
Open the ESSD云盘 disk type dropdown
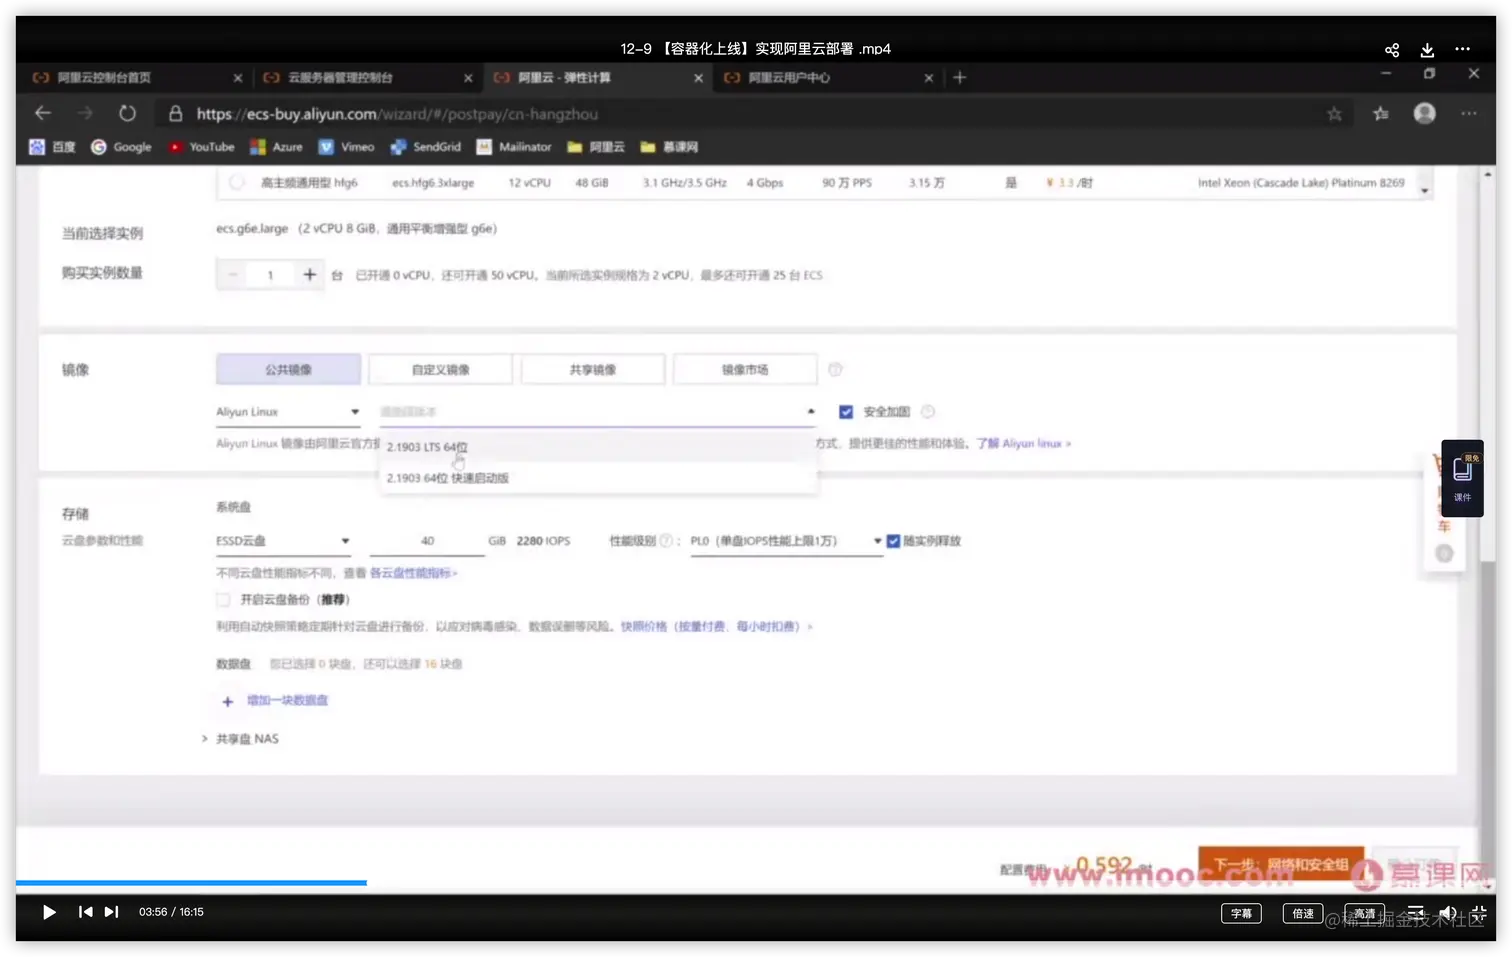[x=283, y=541]
